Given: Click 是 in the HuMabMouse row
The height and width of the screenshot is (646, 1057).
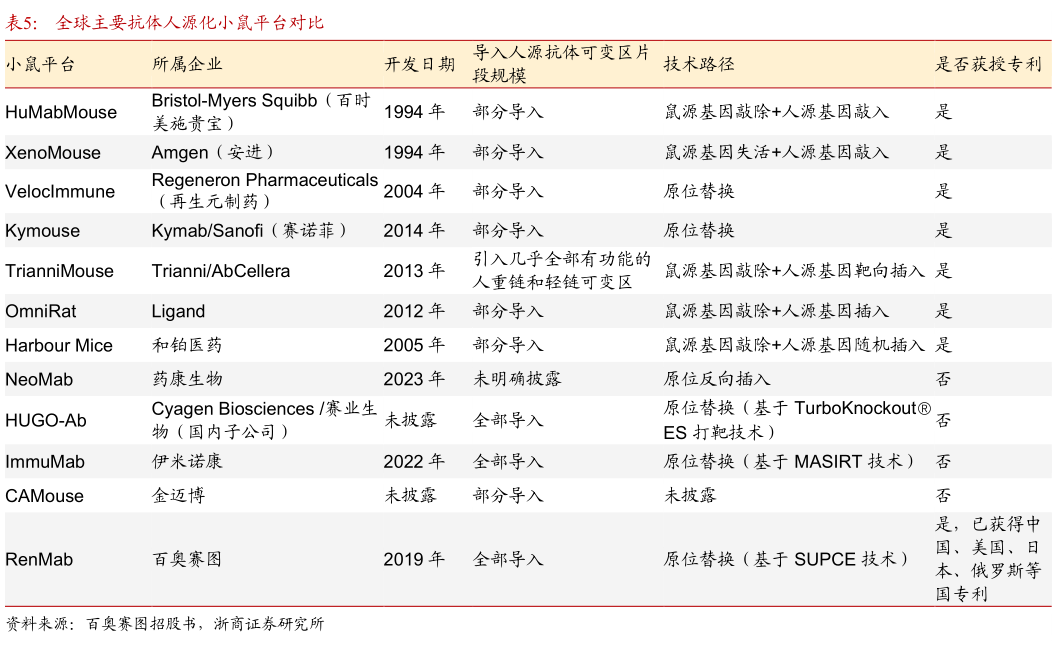Looking at the screenshot, I should coord(944,111).
